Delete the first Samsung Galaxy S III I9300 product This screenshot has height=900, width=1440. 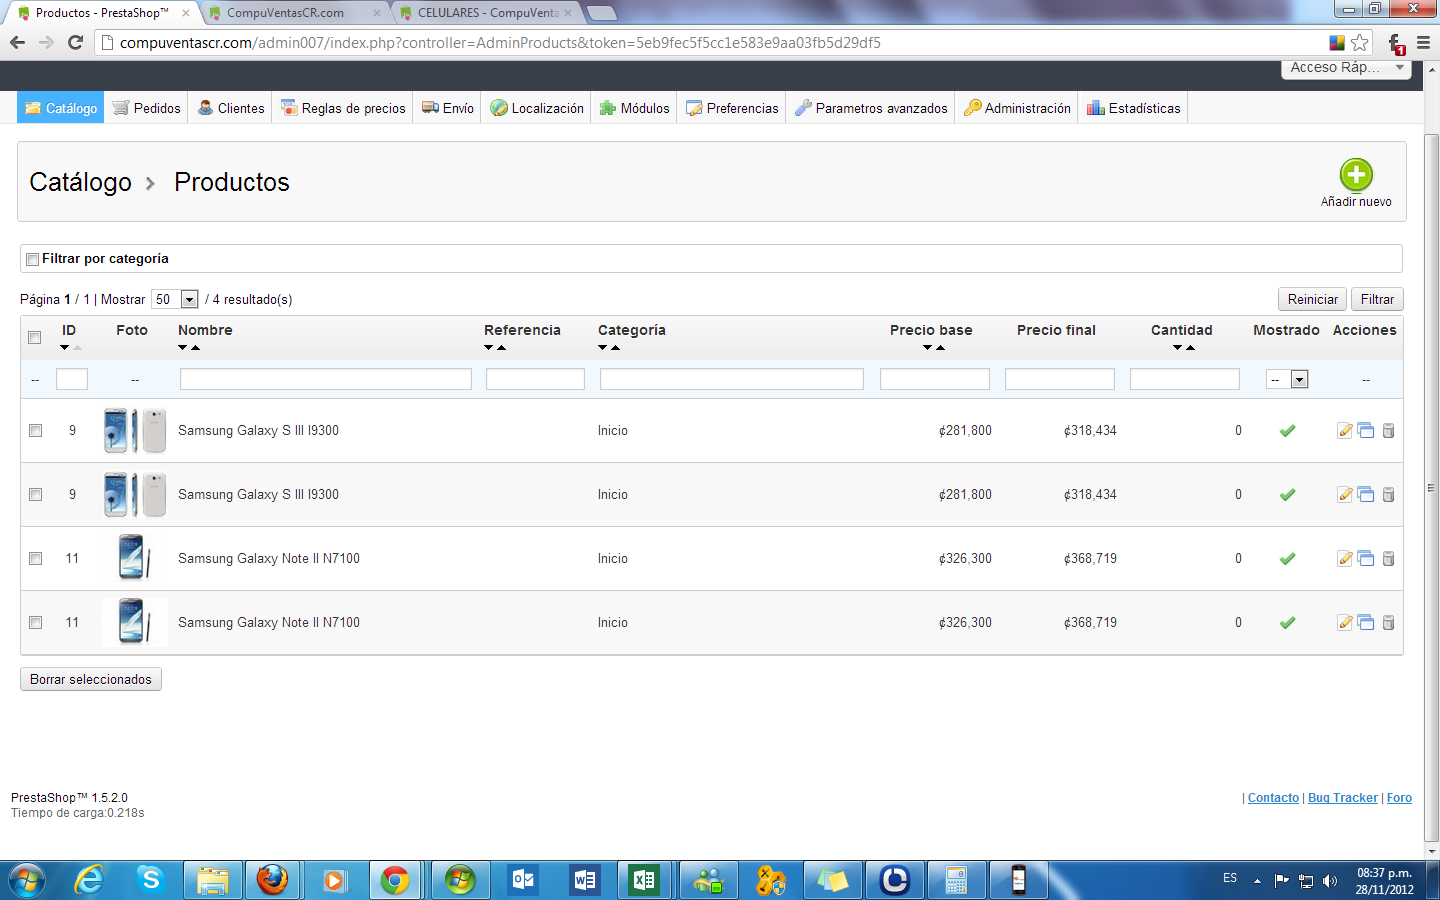(x=1388, y=431)
